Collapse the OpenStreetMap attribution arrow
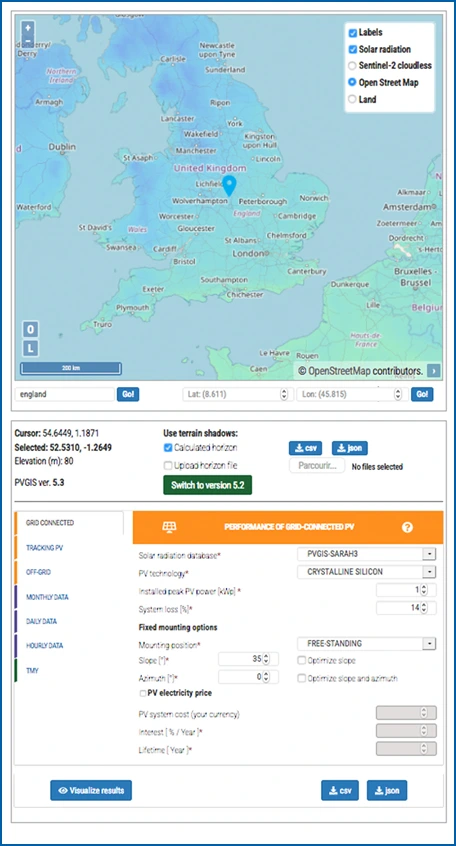456x846 pixels. coord(433,371)
